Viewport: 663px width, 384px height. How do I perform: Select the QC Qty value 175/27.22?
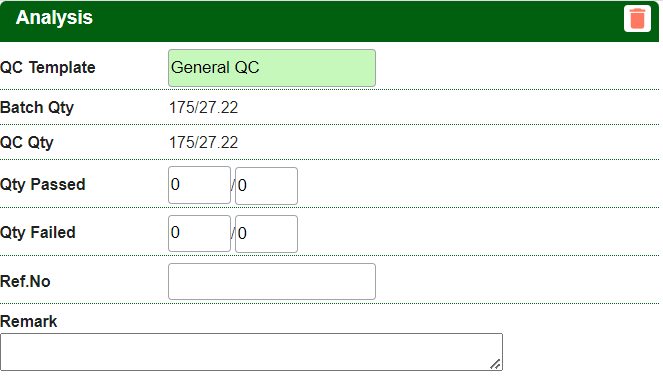[203, 143]
